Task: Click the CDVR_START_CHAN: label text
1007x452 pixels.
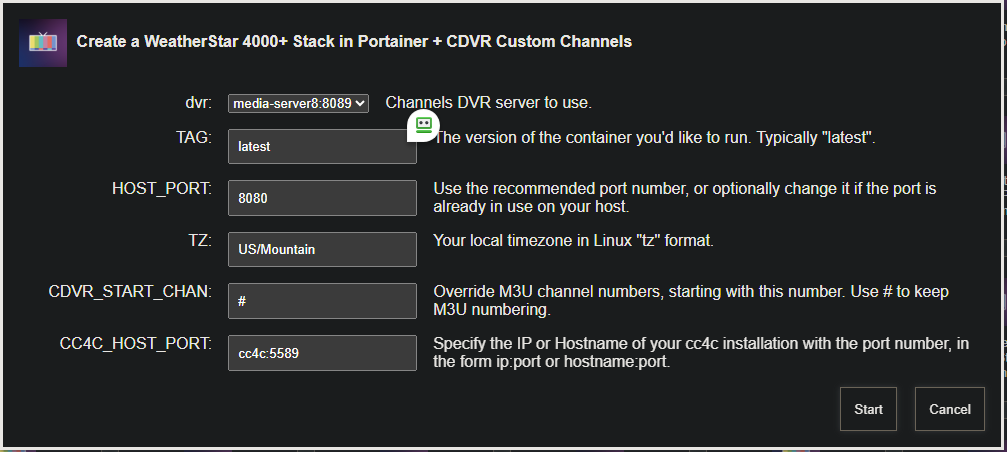Action: 130,292
